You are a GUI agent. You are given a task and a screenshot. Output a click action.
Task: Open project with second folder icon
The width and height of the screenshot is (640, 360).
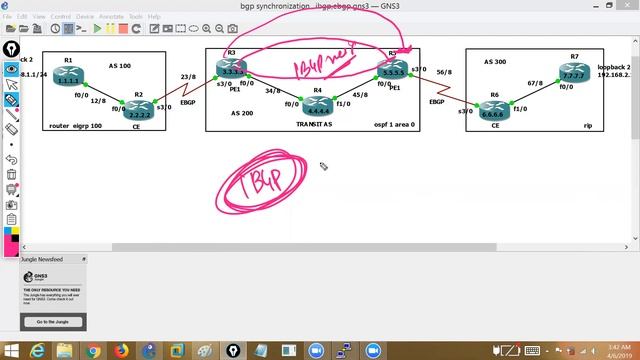pyautogui.click(x=24, y=29)
